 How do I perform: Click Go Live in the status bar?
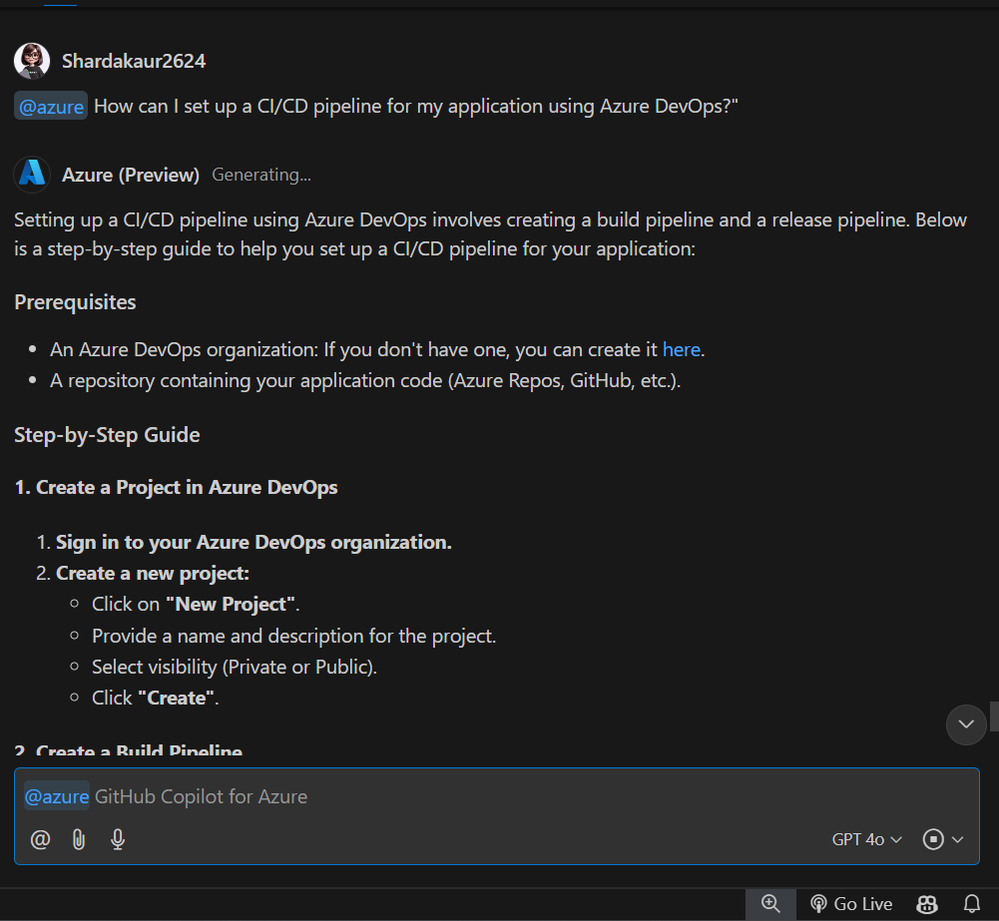point(851,903)
